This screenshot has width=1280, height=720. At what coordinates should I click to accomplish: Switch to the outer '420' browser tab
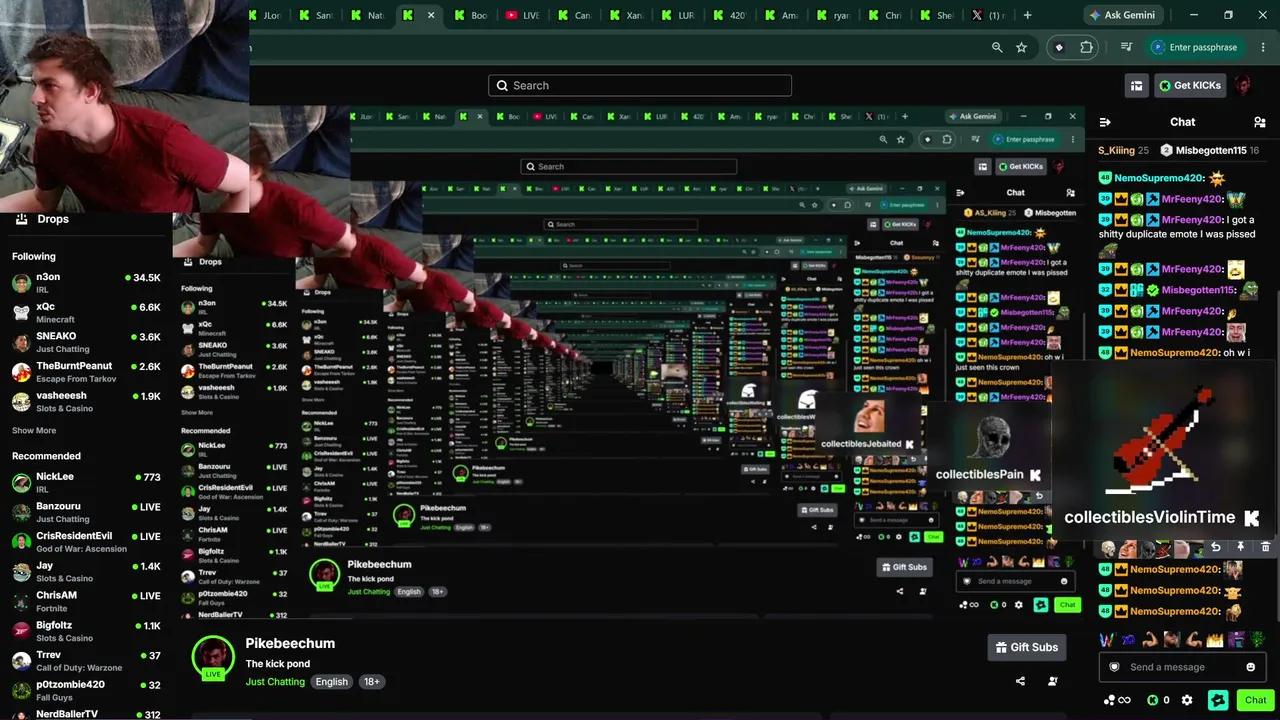coord(729,15)
